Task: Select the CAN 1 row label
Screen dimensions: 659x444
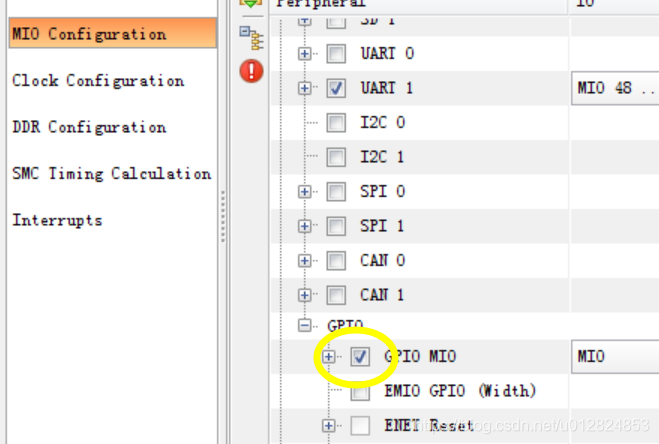Action: pos(382,295)
